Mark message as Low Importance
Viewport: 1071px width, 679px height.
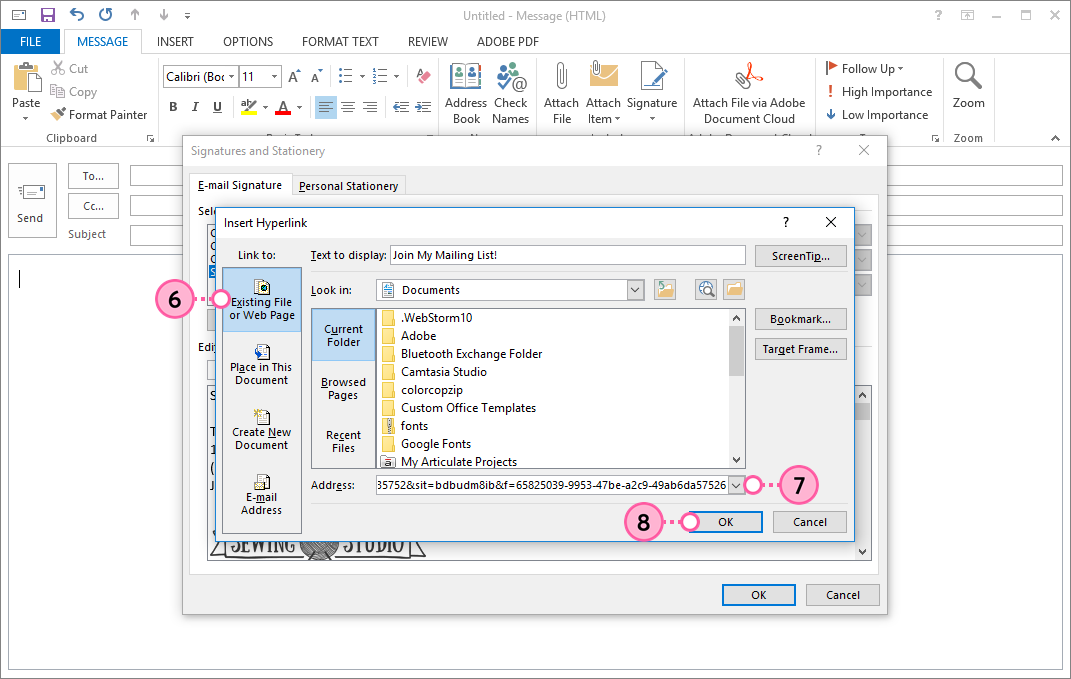pyautogui.click(x=877, y=115)
